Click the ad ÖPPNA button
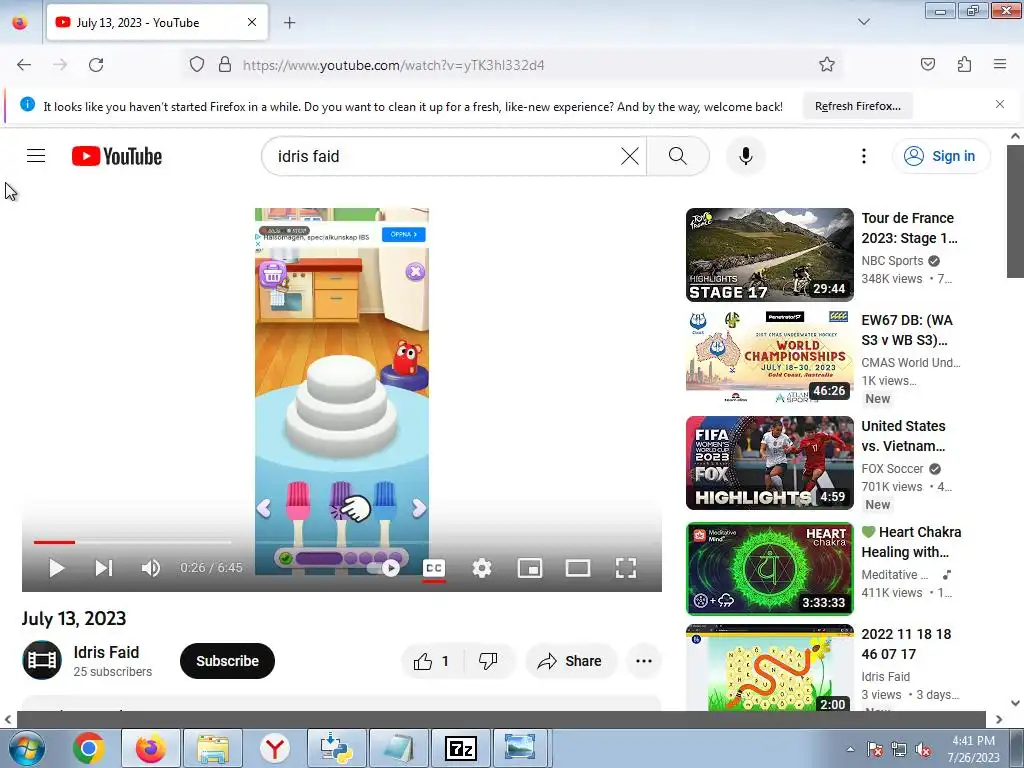 (404, 234)
